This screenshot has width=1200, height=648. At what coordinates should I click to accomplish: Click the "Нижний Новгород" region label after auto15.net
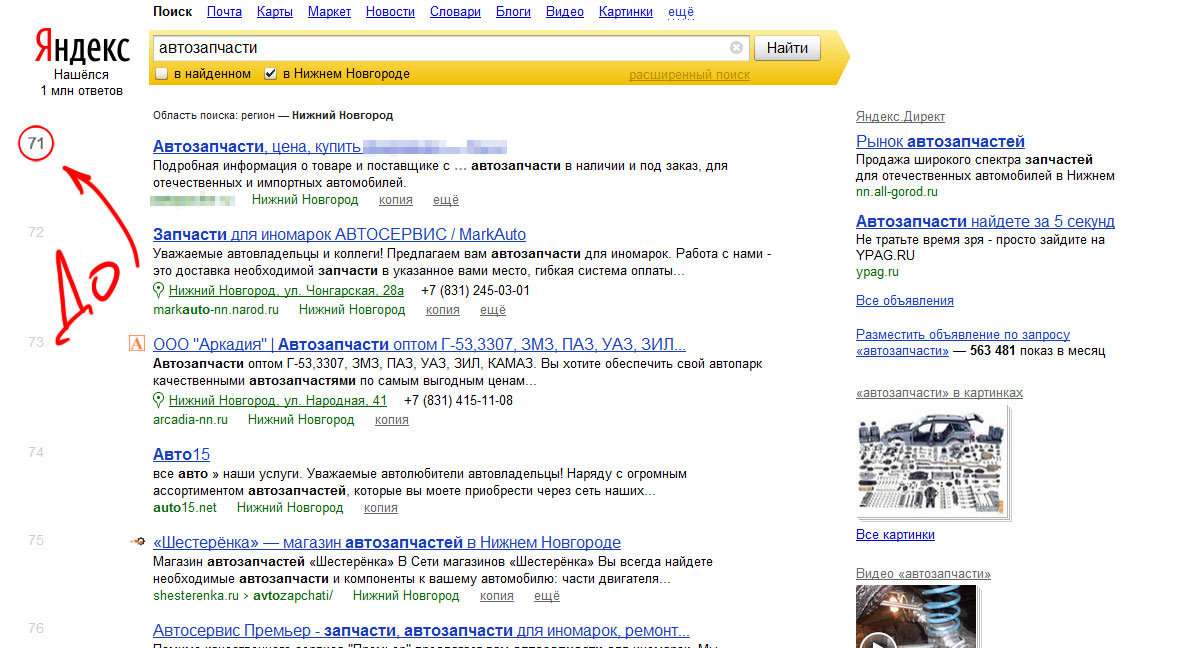(x=289, y=508)
